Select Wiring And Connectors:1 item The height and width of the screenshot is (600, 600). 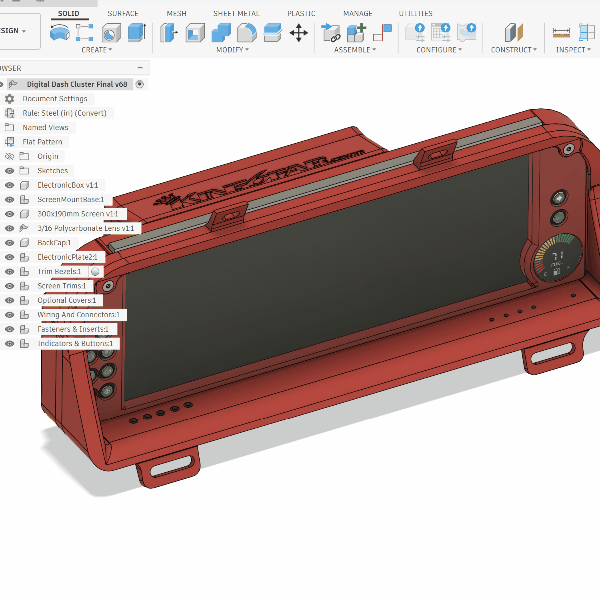click(78, 315)
